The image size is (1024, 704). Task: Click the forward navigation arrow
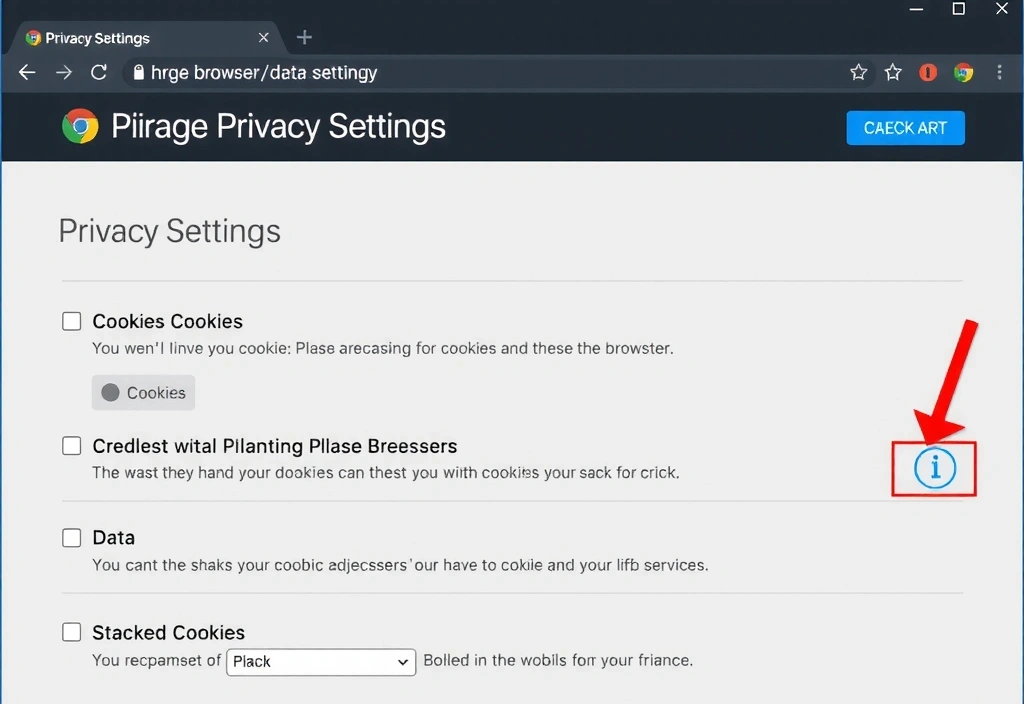click(62, 72)
